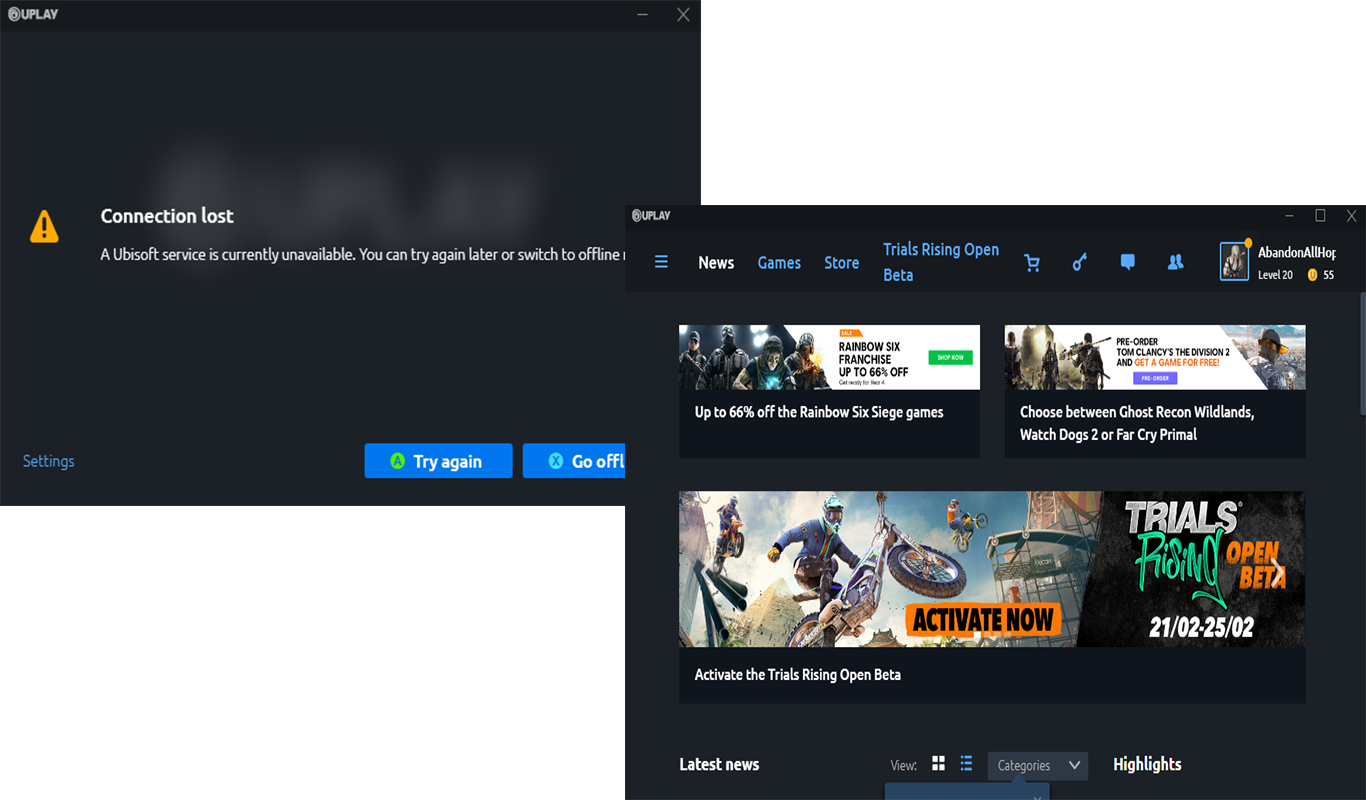Click the profile avatar picture
Viewport: 1366px width, 800px height.
[x=1234, y=261]
